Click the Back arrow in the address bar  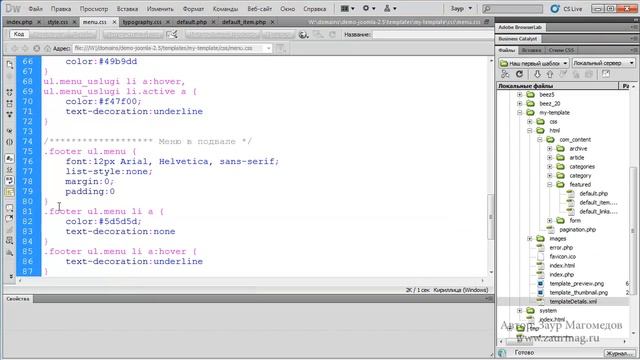pos(14,48)
